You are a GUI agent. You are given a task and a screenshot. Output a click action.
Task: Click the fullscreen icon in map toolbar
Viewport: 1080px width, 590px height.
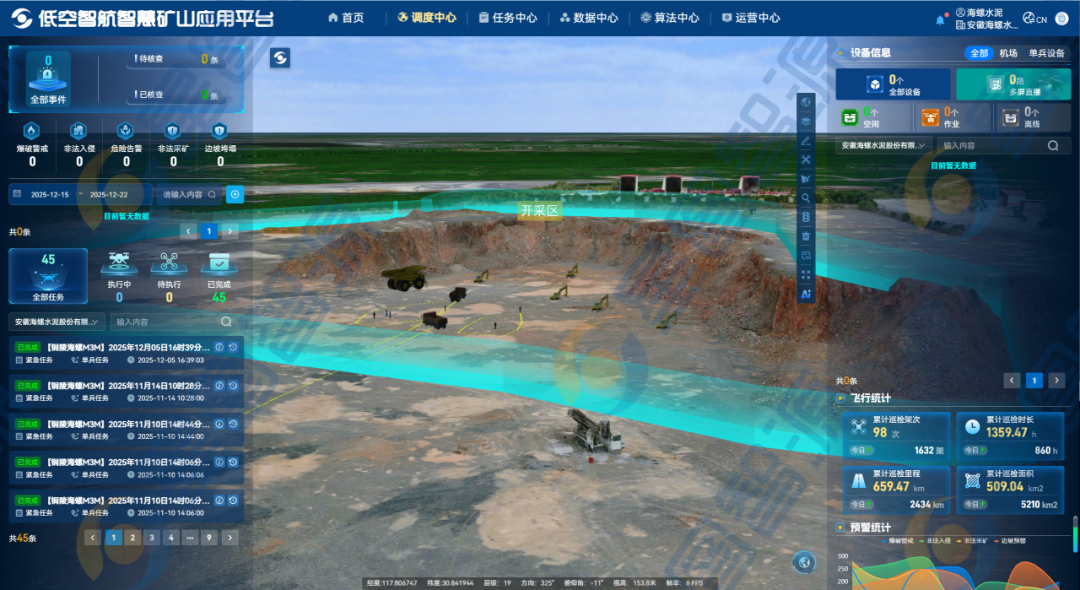tap(806, 274)
